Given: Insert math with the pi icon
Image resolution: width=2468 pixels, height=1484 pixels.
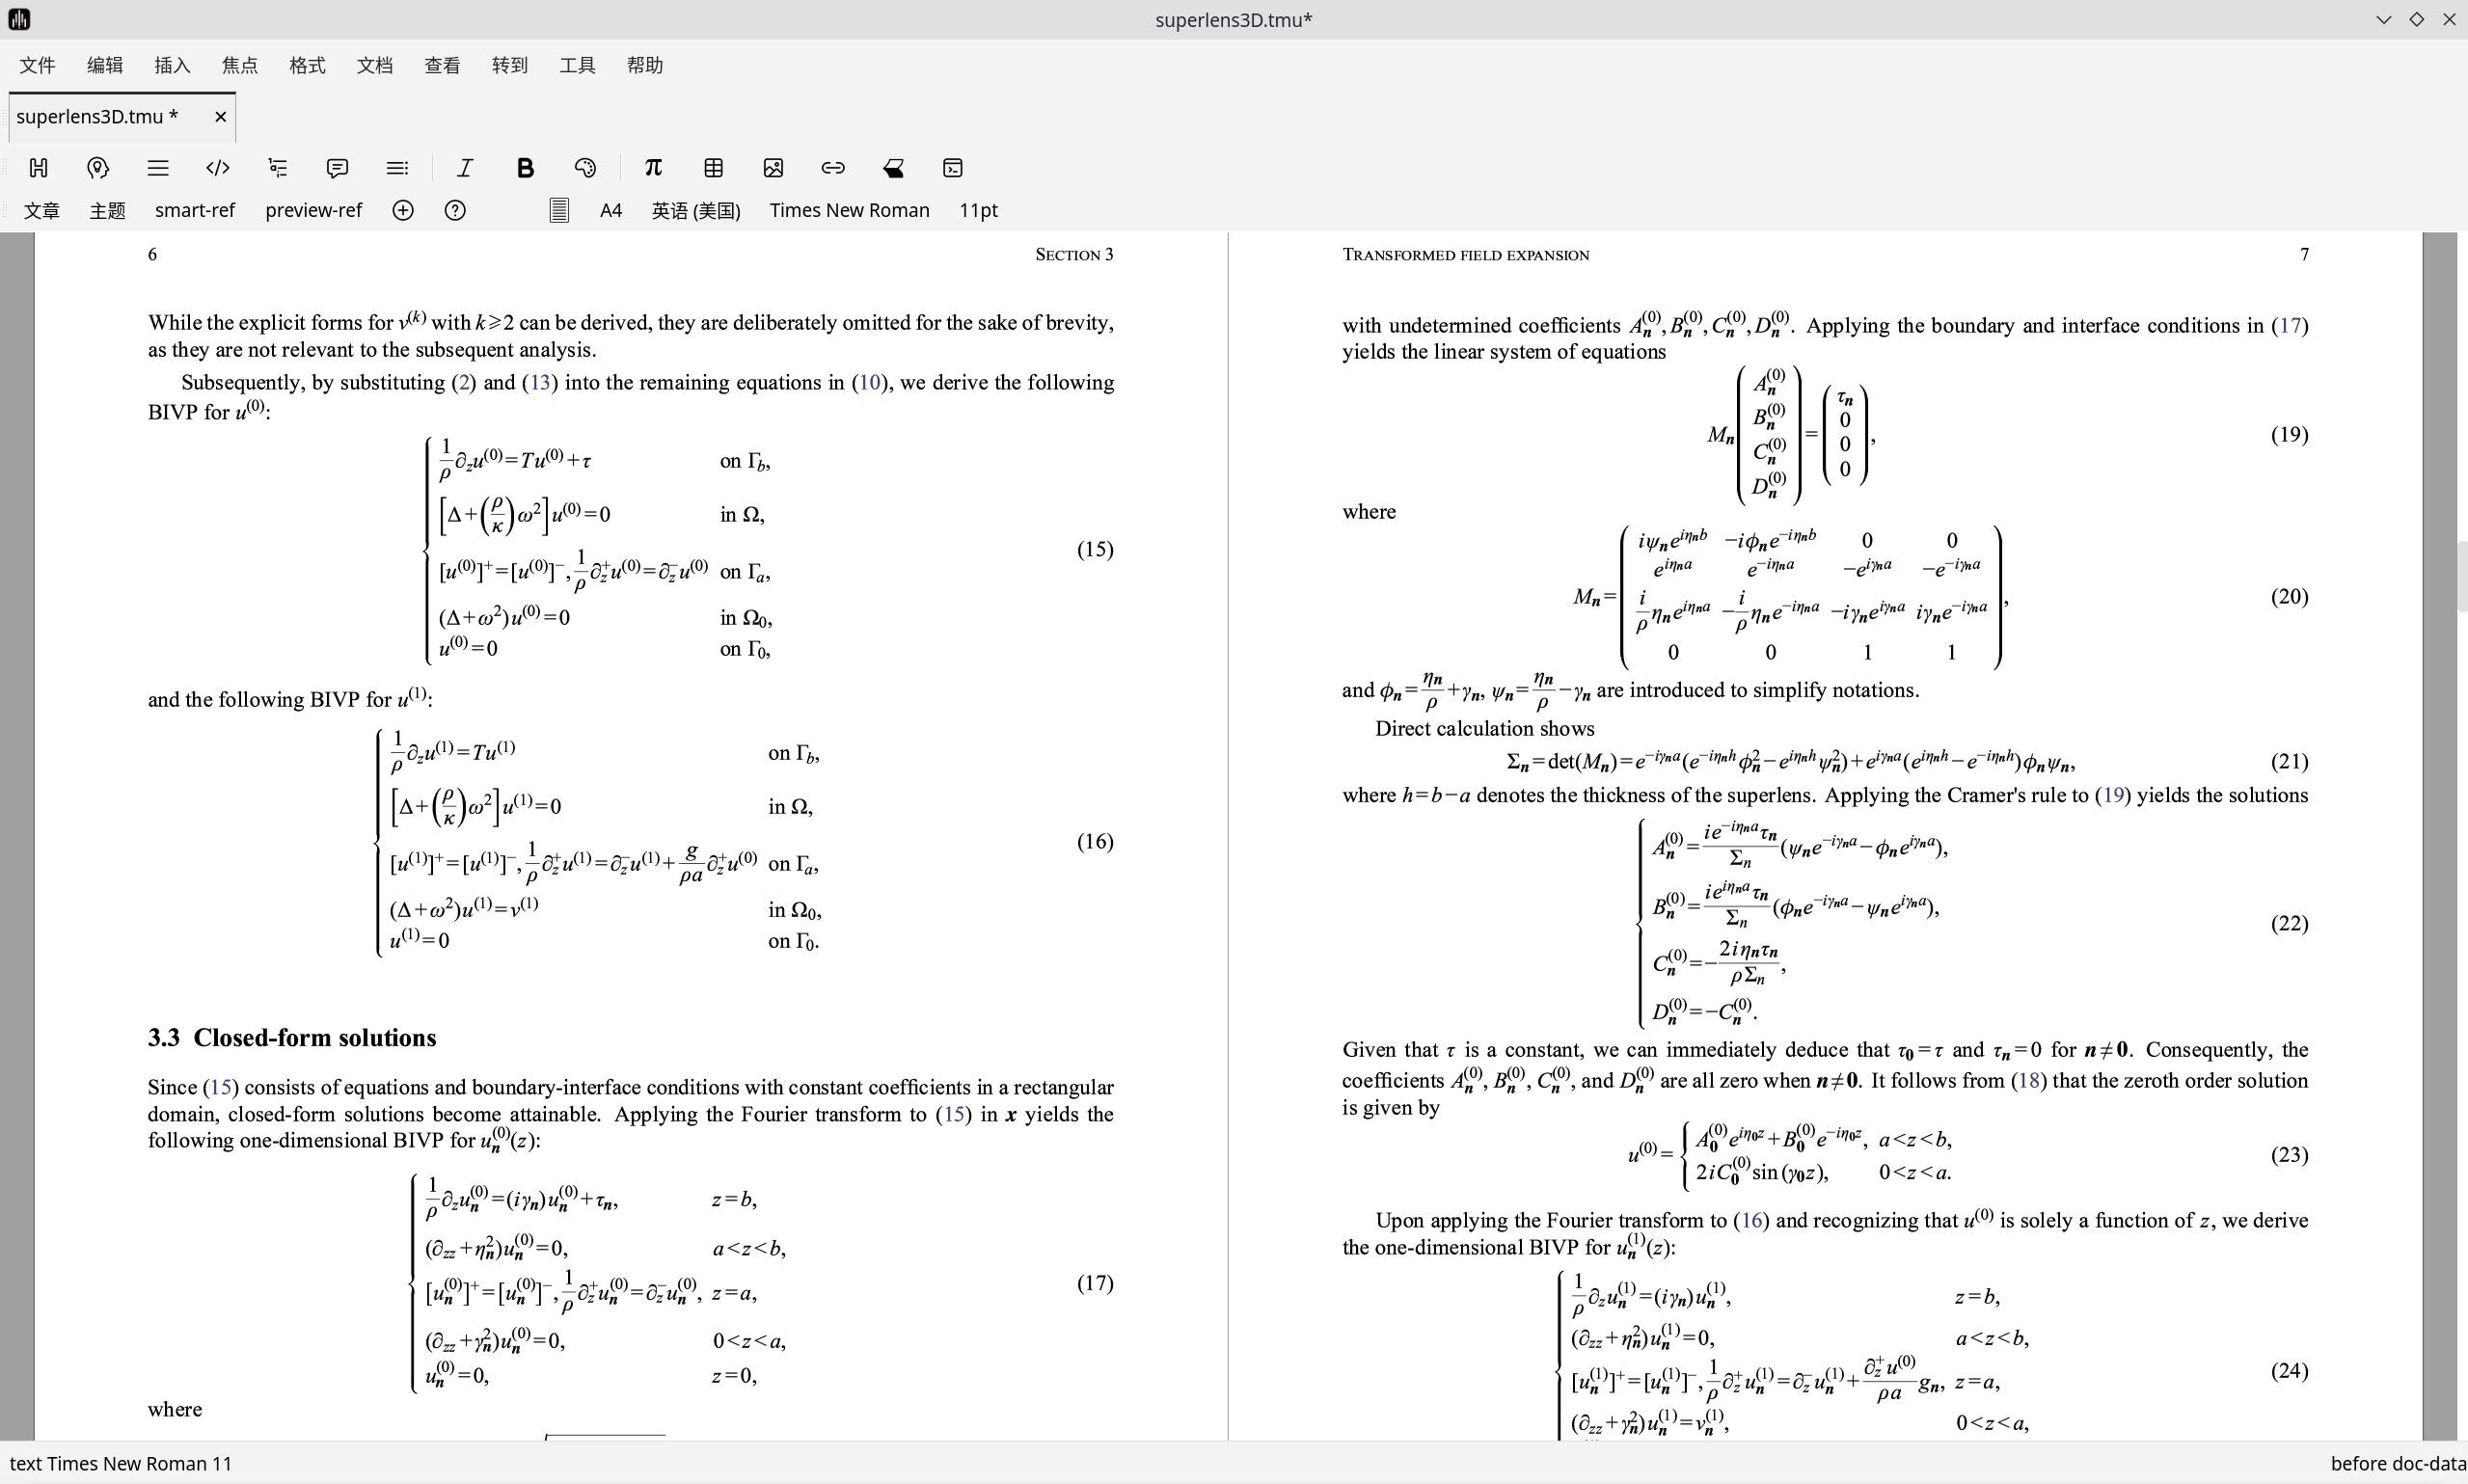Looking at the screenshot, I should 653,168.
